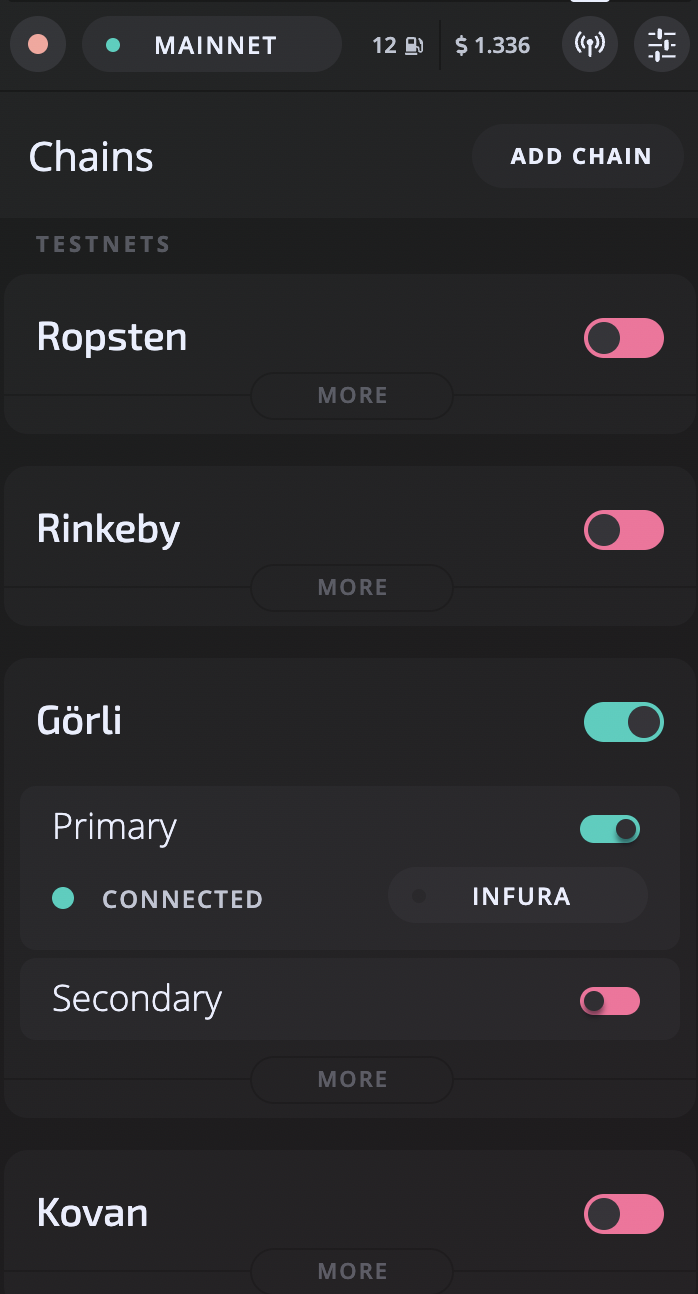This screenshot has width=698, height=1294.
Task: Expand More under Ropsten
Action: 352,395
